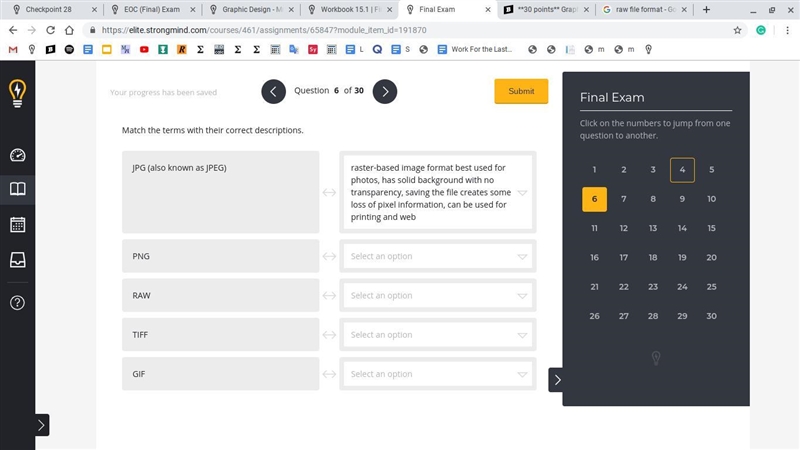Image resolution: width=800 pixels, height=450 pixels.
Task: Open the YouTube bookmark
Action: (144, 49)
